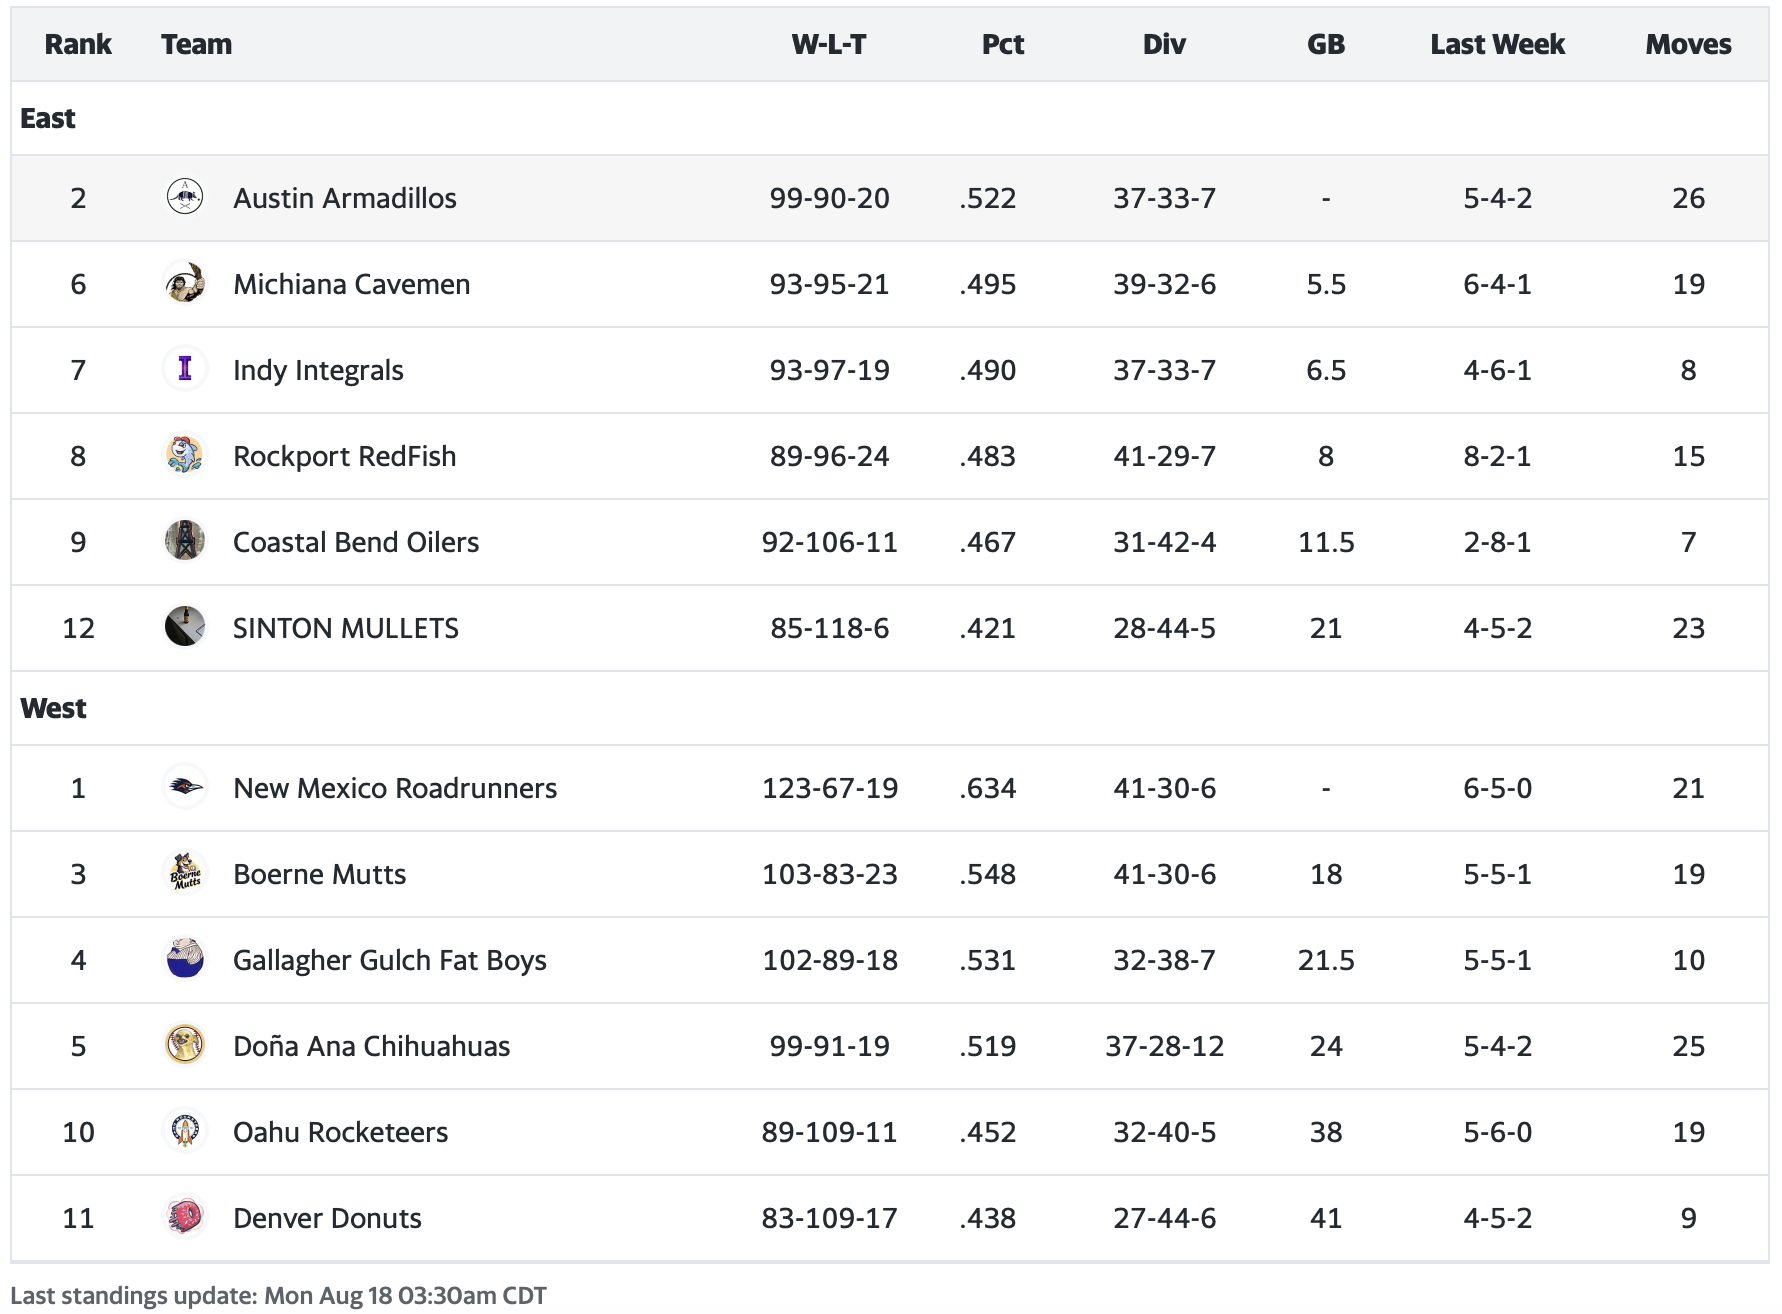The width and height of the screenshot is (1782, 1314).
Task: Sort standings by the Pct column header
Action: point(1002,44)
